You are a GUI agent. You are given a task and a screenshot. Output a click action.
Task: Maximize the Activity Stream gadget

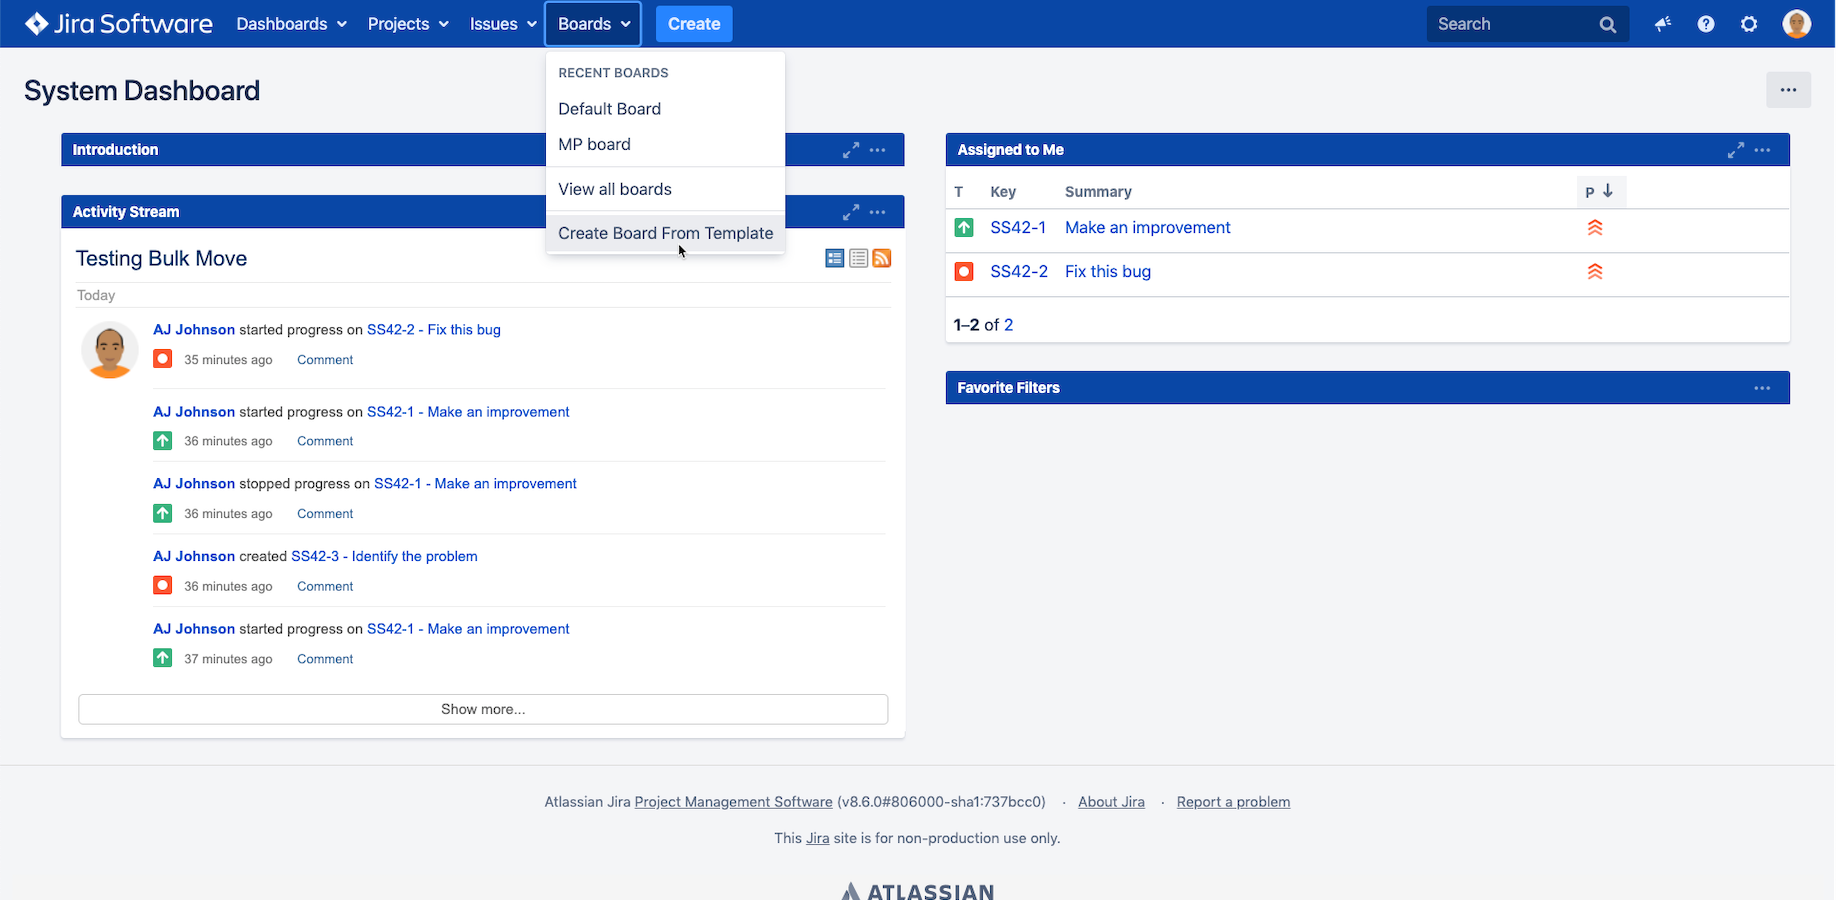click(851, 212)
